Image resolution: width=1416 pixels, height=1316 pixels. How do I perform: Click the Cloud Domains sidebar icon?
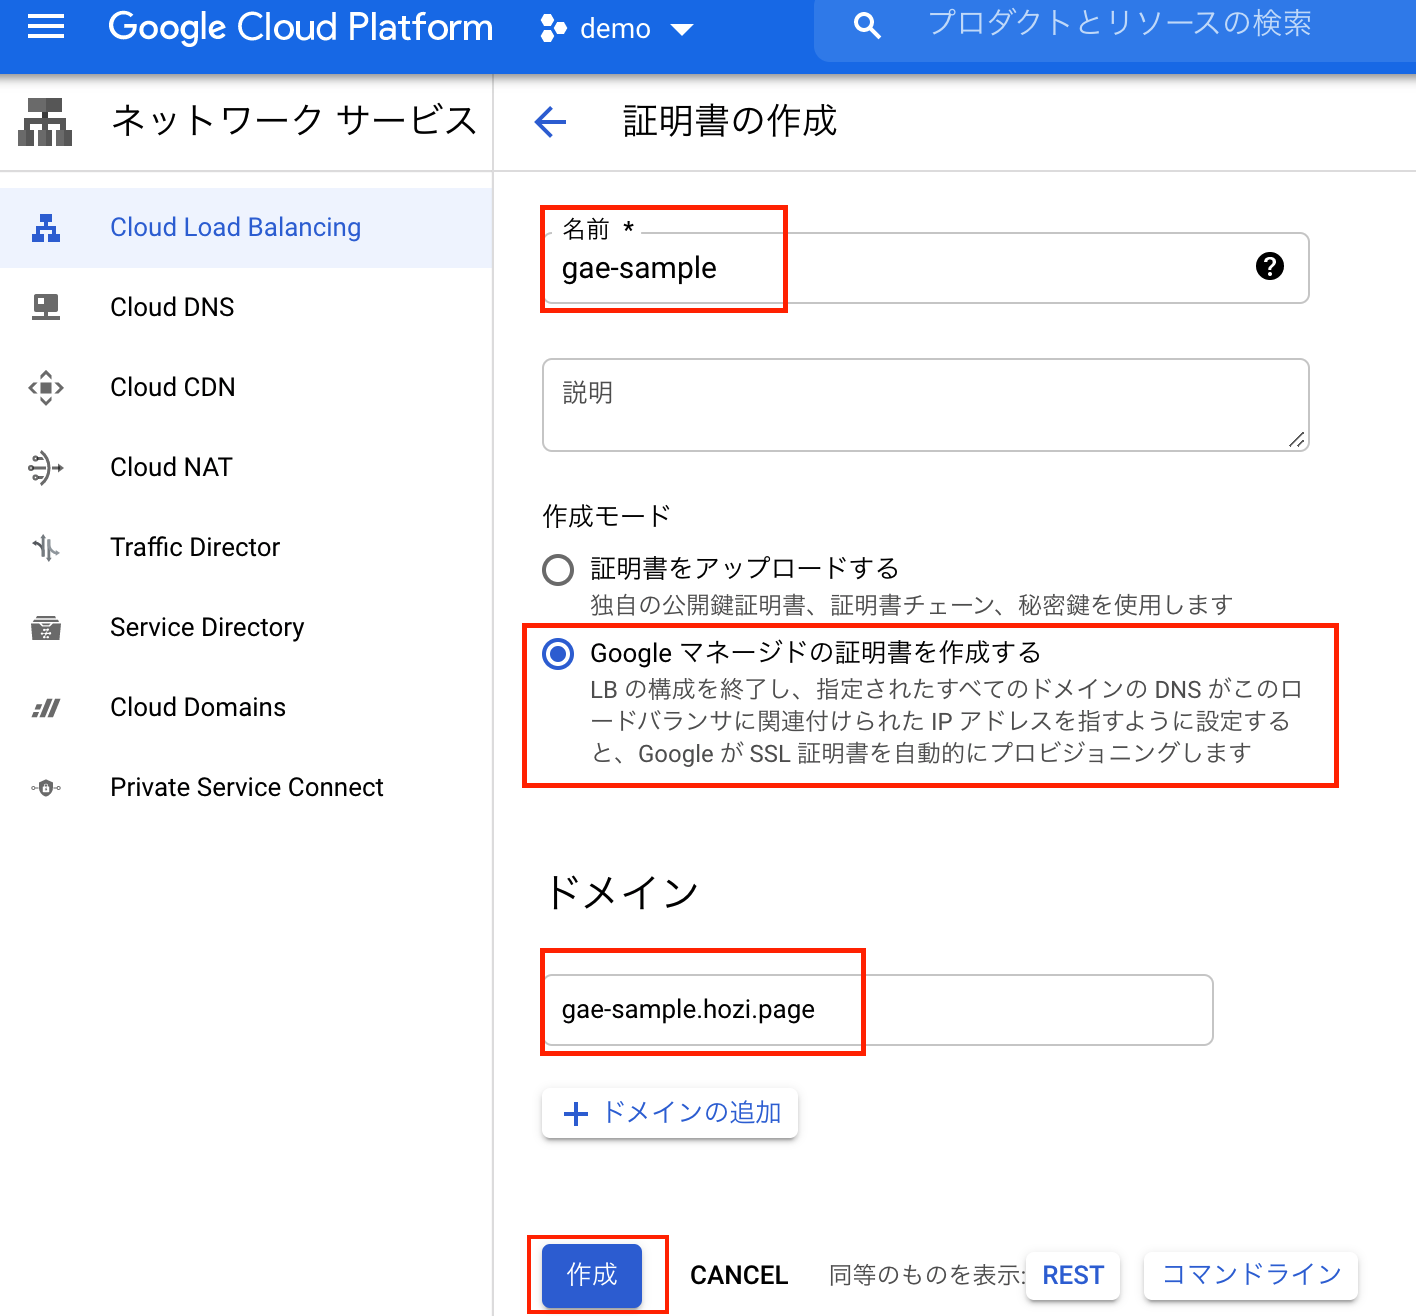click(x=46, y=708)
